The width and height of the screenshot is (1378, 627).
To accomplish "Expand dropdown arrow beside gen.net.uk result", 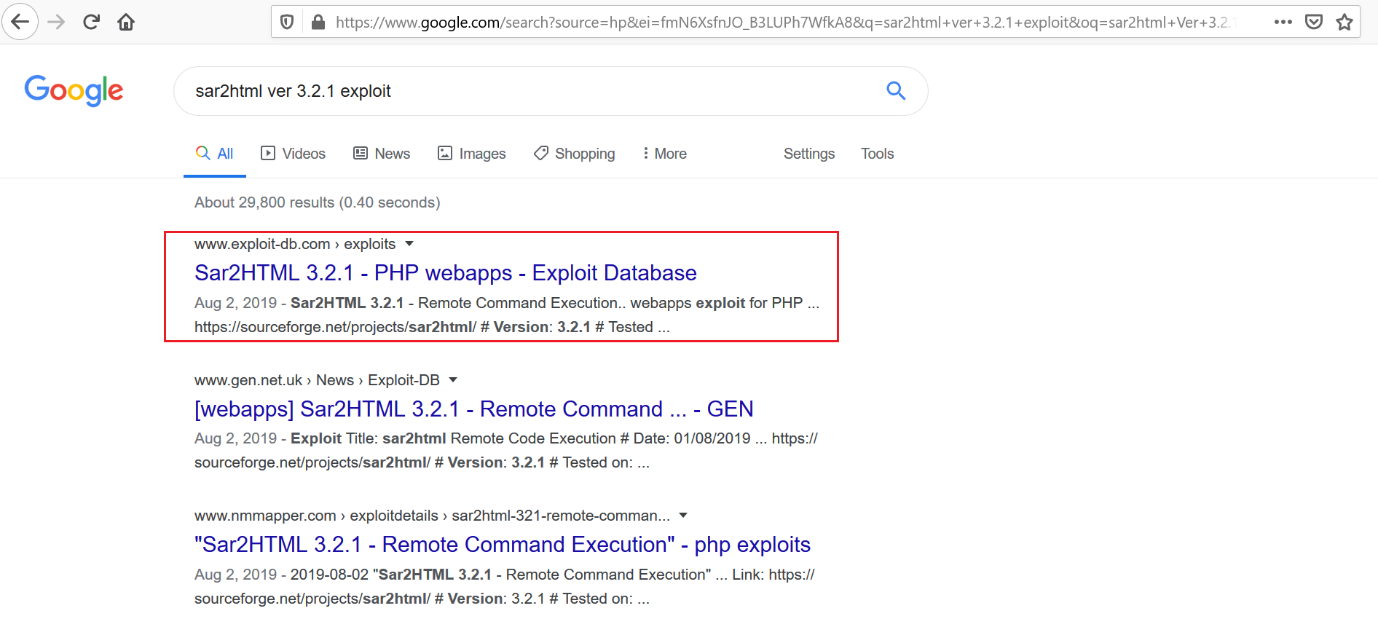I will pyautogui.click(x=453, y=380).
